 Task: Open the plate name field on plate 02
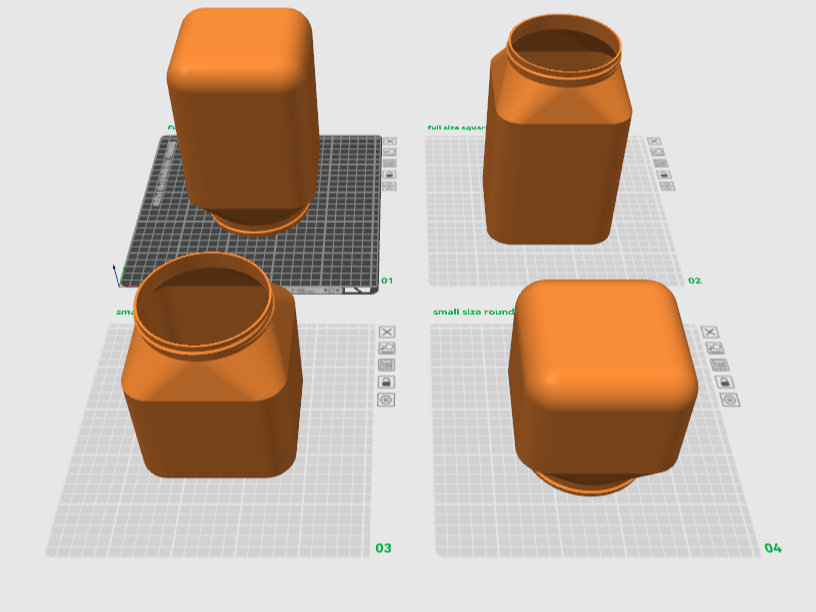coord(661,163)
